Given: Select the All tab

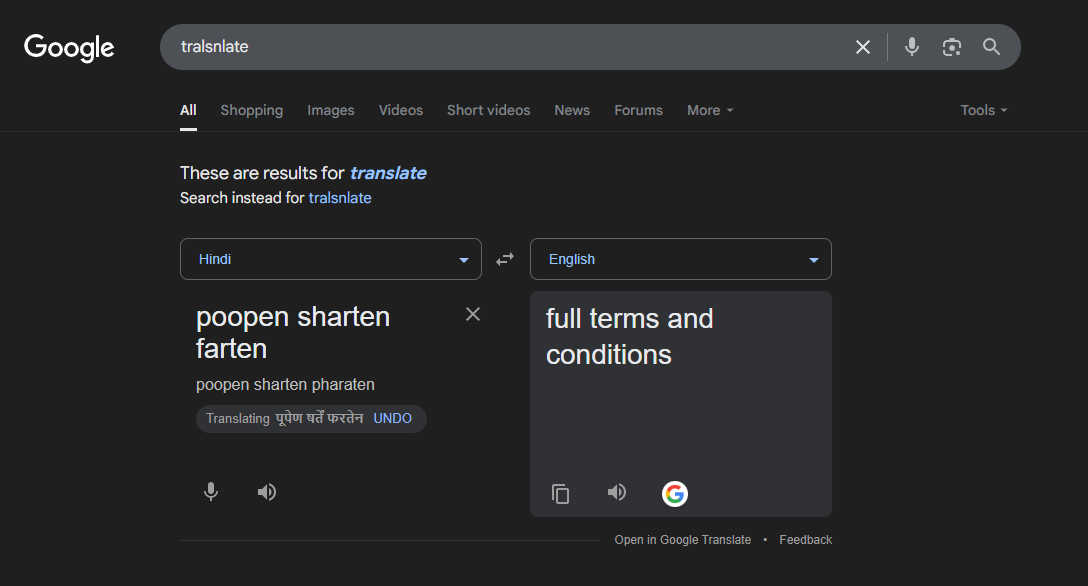Looking at the screenshot, I should pyautogui.click(x=188, y=110).
